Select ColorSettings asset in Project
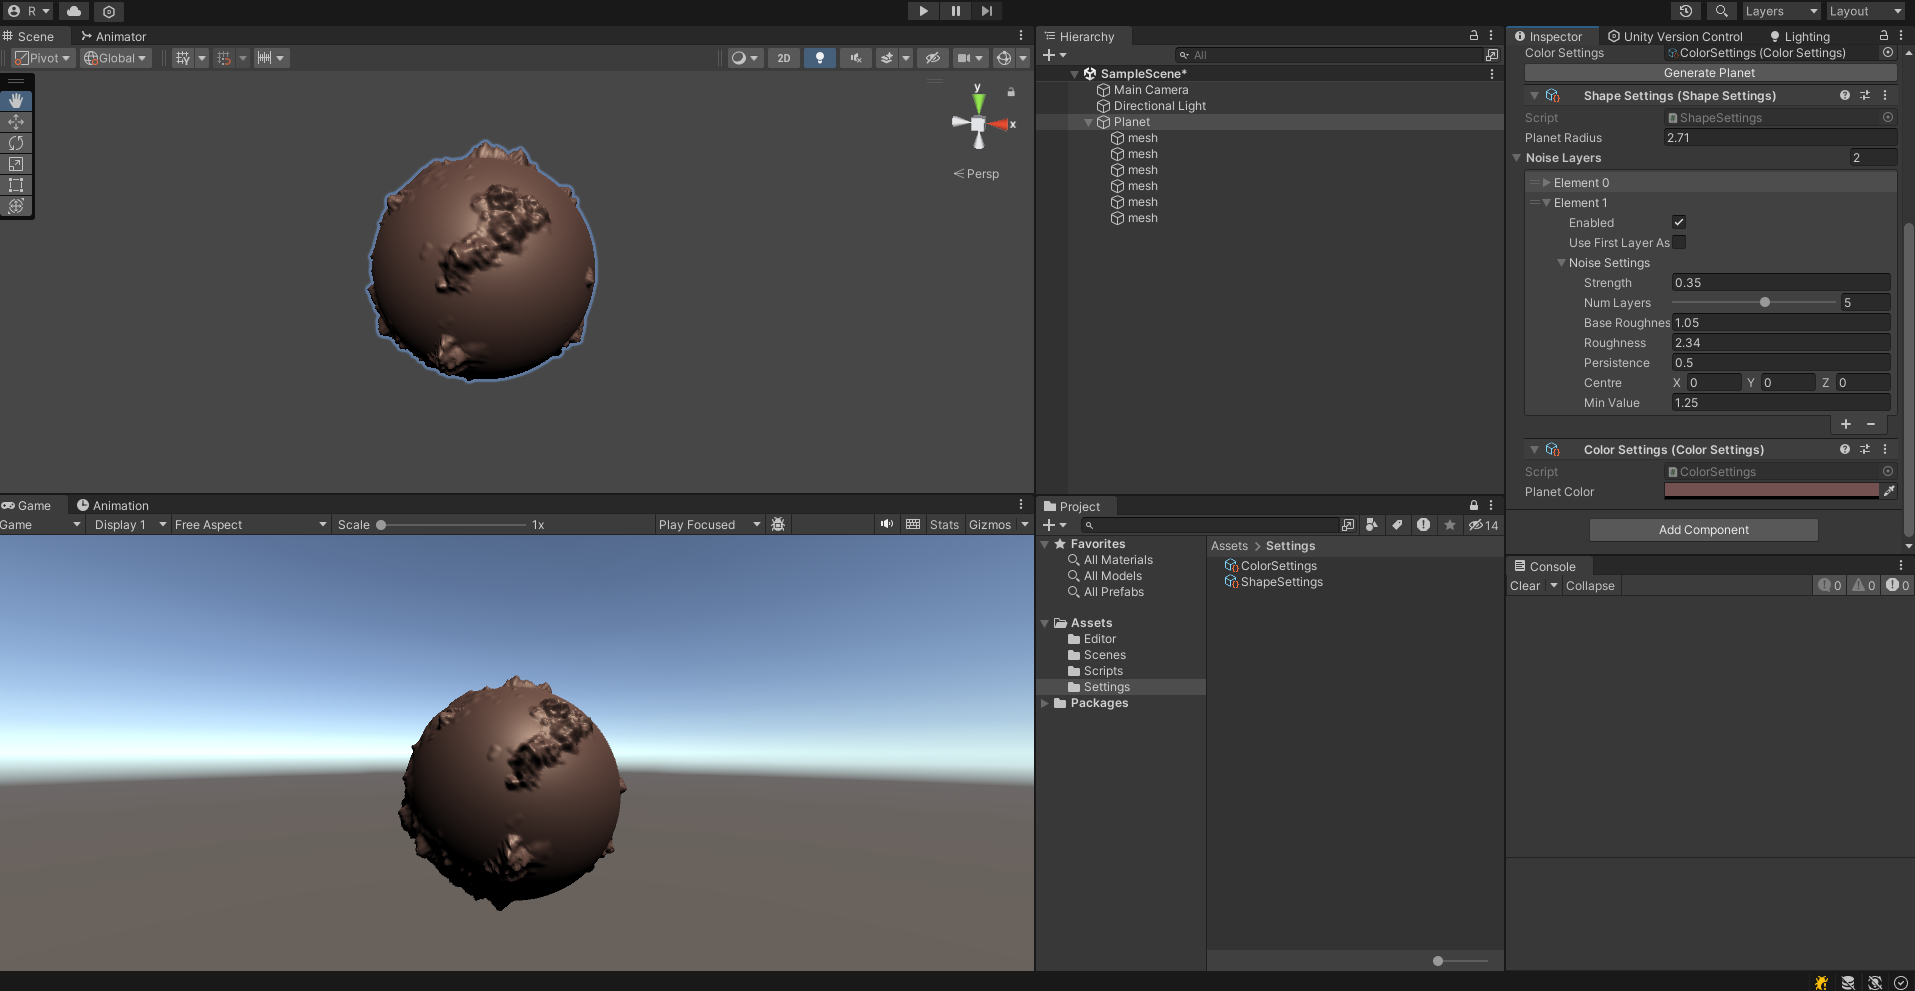The width and height of the screenshot is (1915, 991). [x=1271, y=566]
